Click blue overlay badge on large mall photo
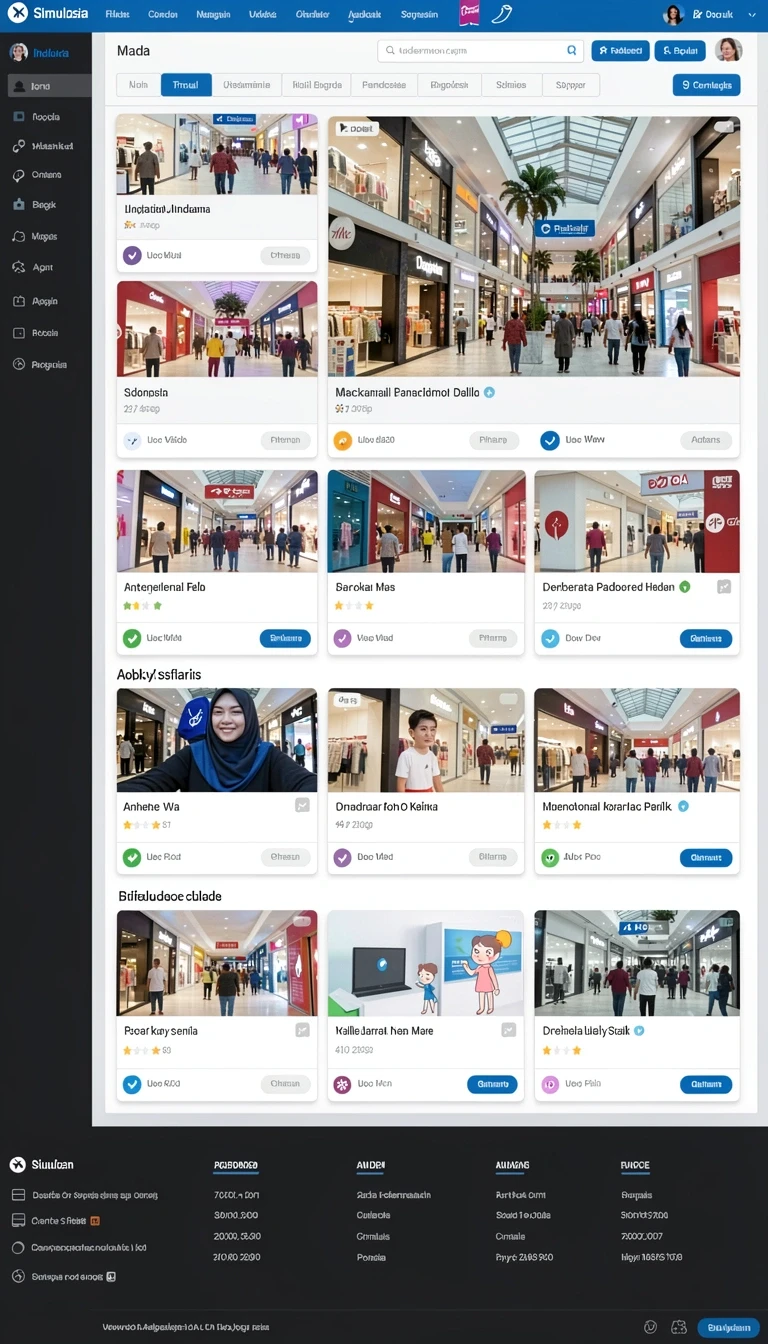The height and width of the screenshot is (1344, 768). pyautogui.click(x=564, y=228)
